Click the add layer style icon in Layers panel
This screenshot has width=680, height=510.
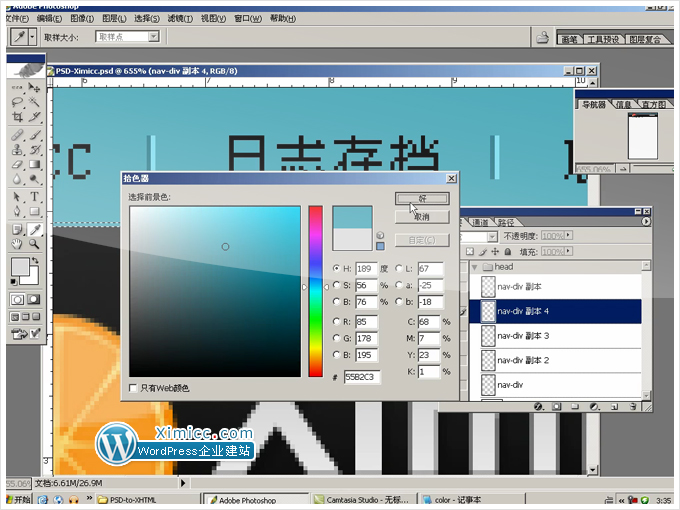click(x=538, y=407)
